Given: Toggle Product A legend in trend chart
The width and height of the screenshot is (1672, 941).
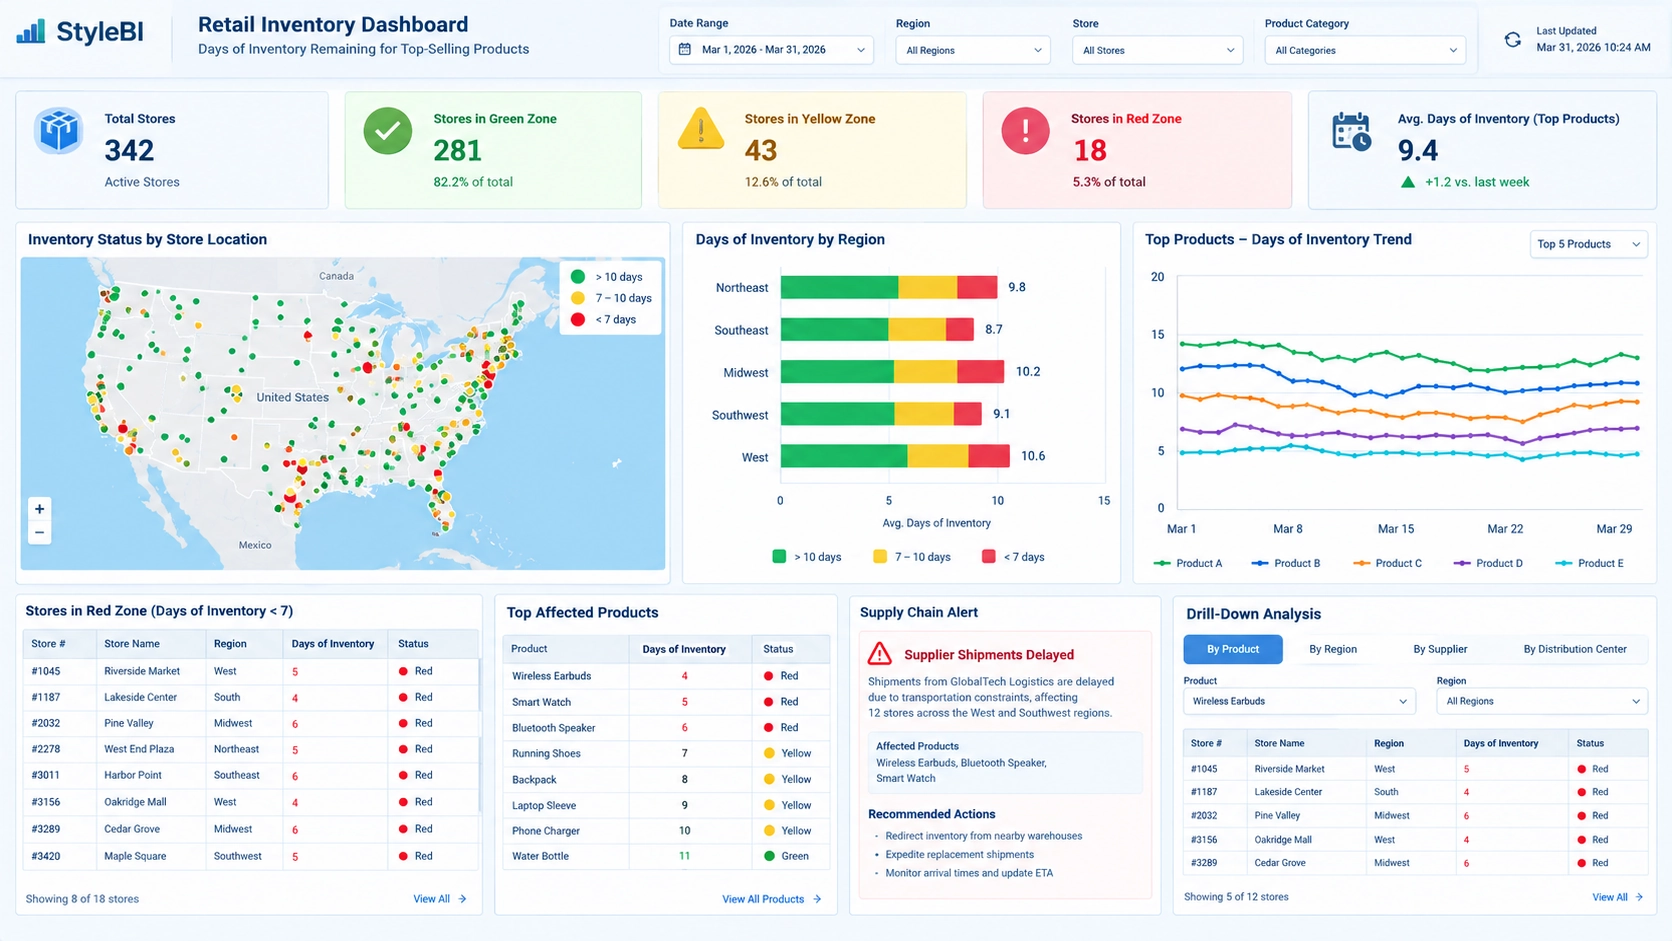Looking at the screenshot, I should (1188, 563).
